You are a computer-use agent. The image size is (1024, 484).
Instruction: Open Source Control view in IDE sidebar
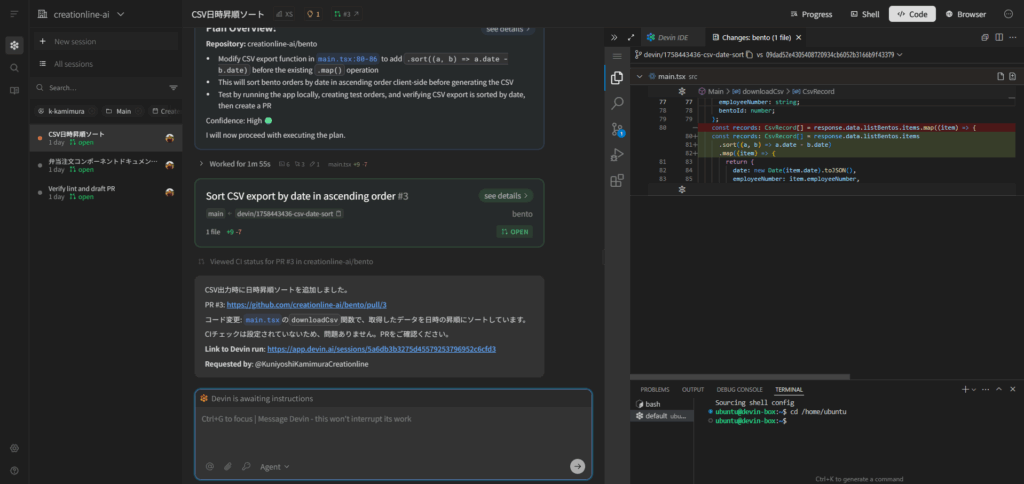[x=618, y=129]
